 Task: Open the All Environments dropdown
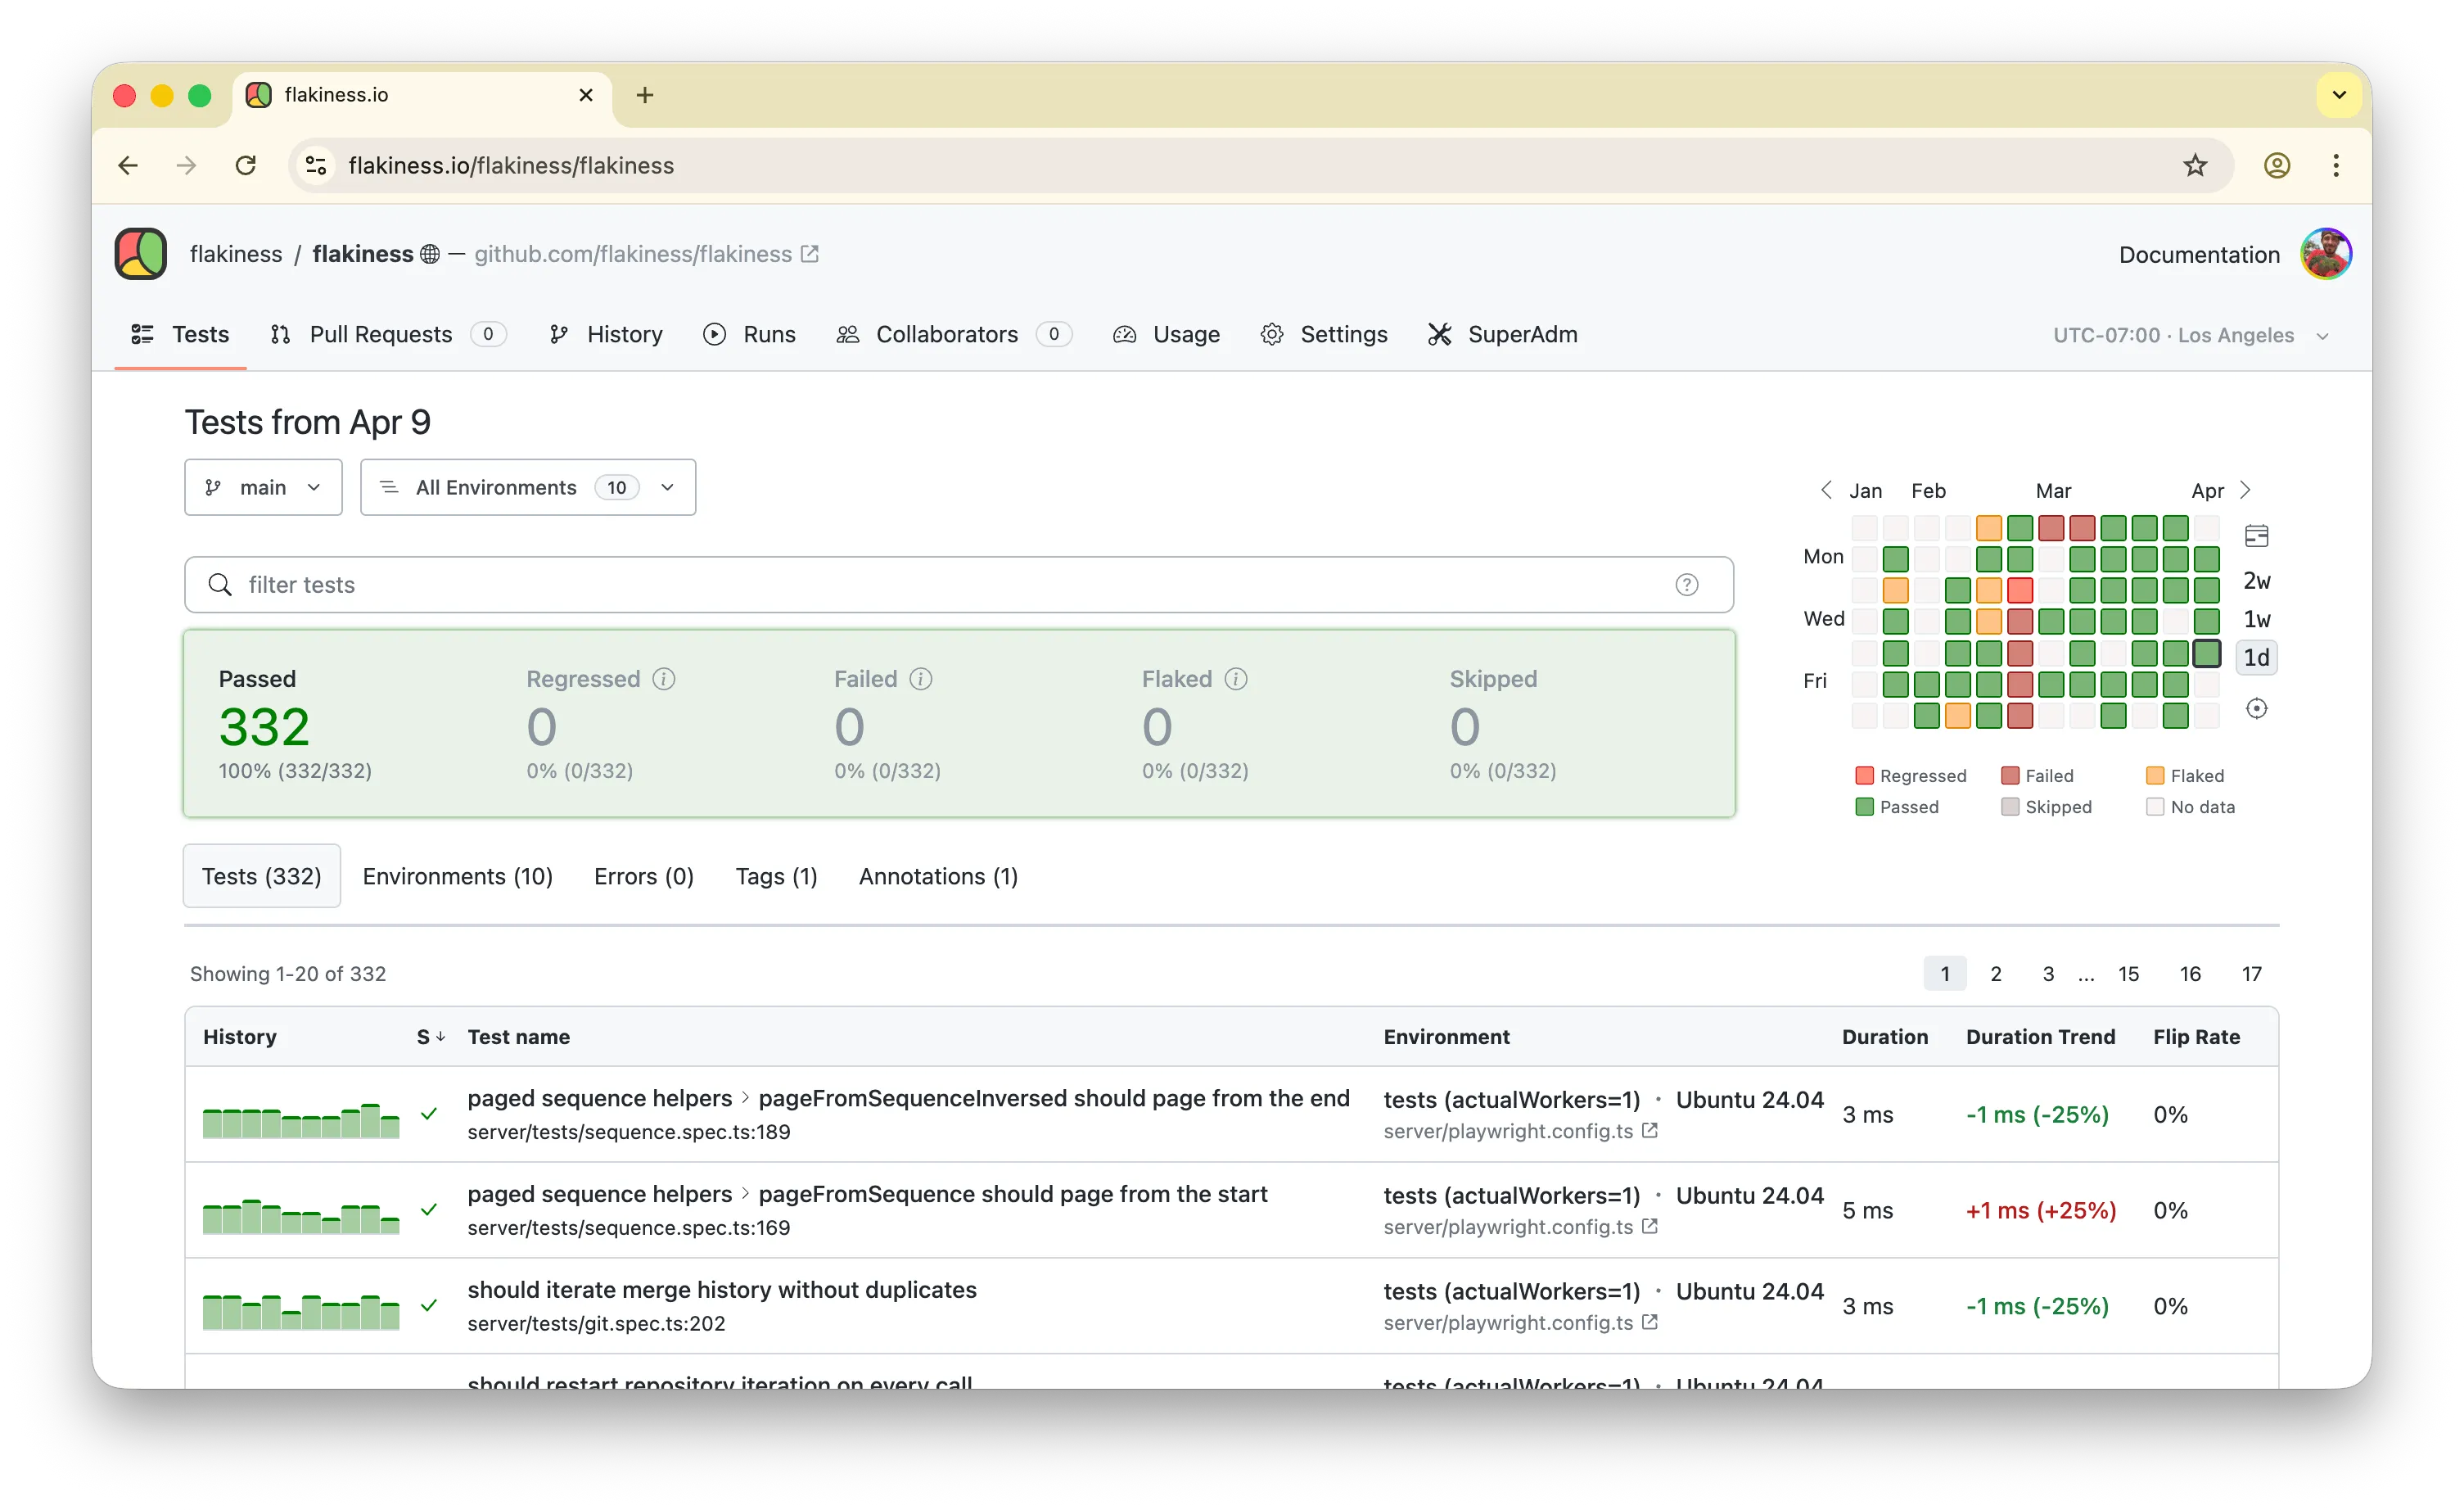pyautogui.click(x=528, y=487)
